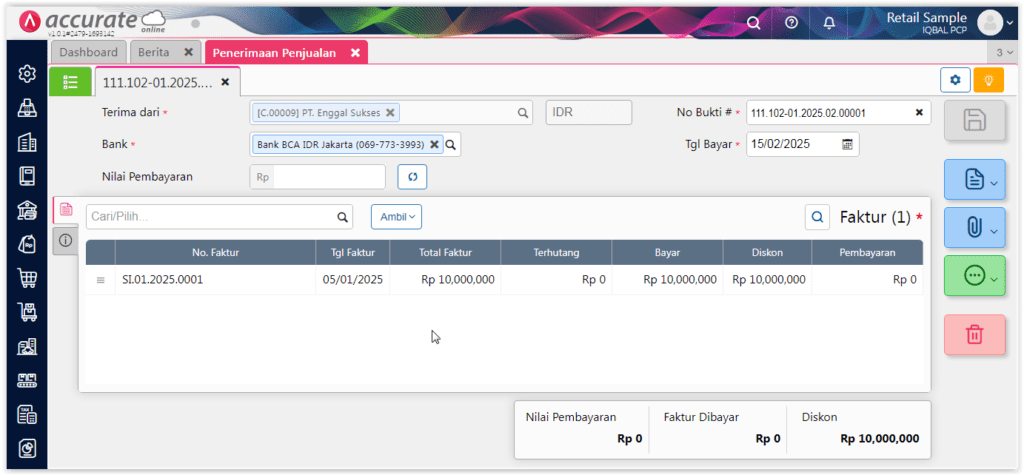Screen dimensions: 1024x475
Task: Click the help question mark icon
Action: pos(791,22)
